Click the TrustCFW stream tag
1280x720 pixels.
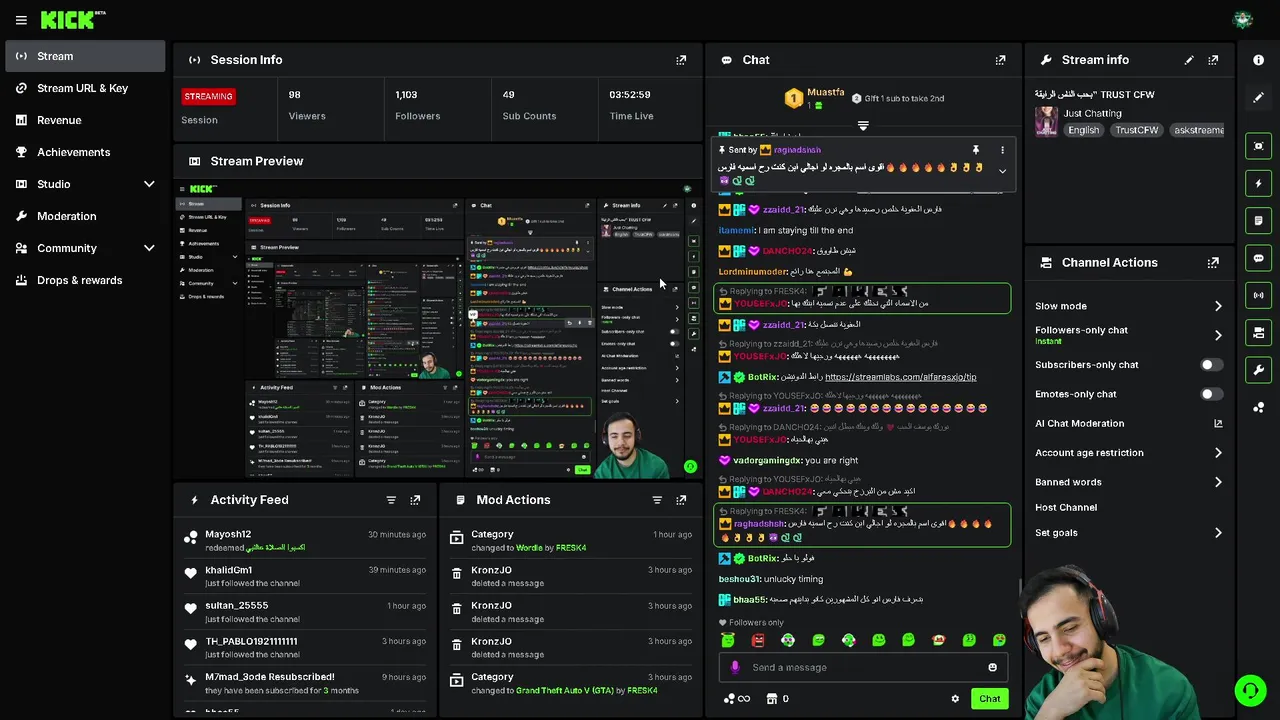pyautogui.click(x=1137, y=130)
